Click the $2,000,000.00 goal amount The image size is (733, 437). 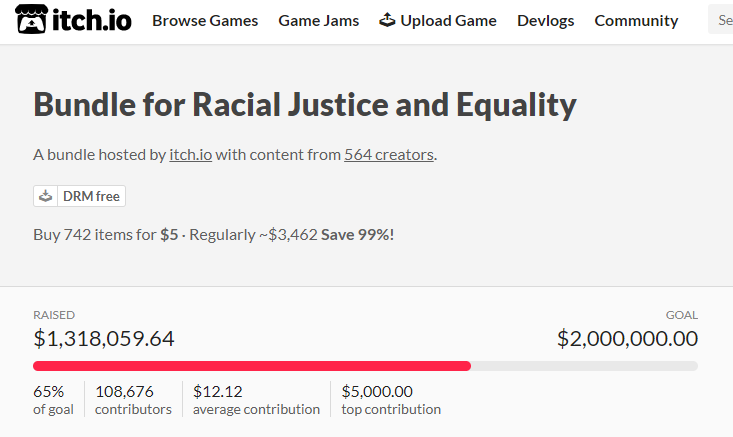[x=627, y=338]
